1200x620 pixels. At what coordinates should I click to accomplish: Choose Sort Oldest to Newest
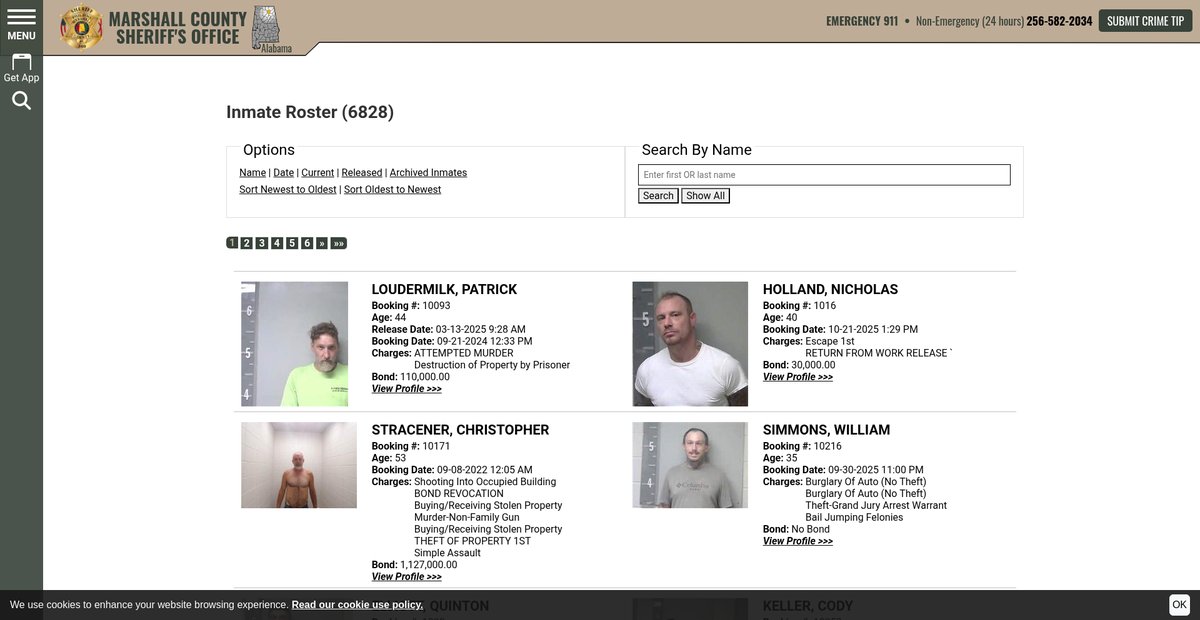(x=392, y=190)
